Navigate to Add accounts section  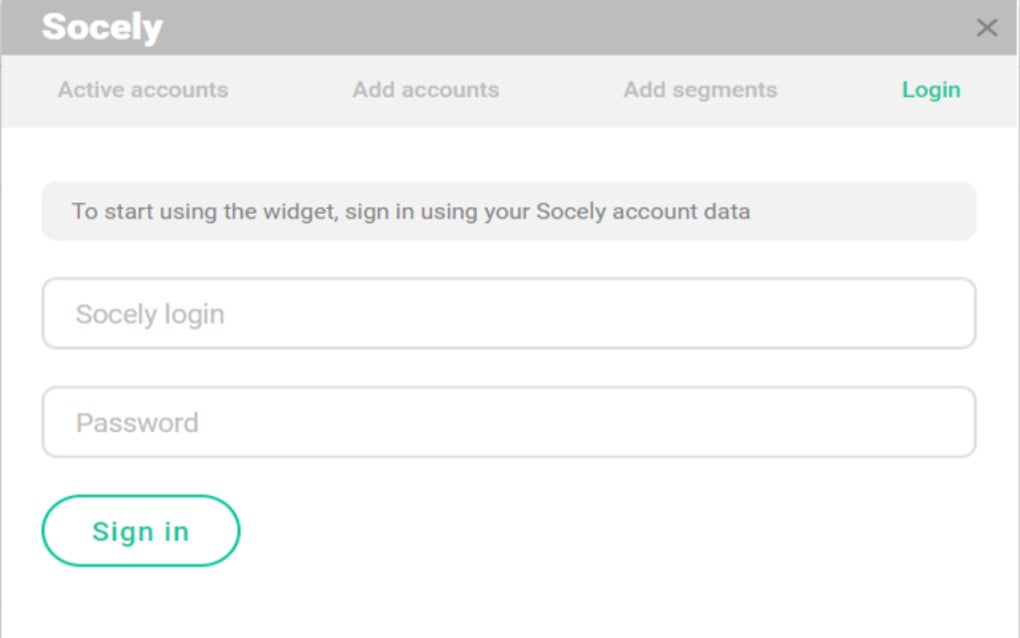(426, 90)
